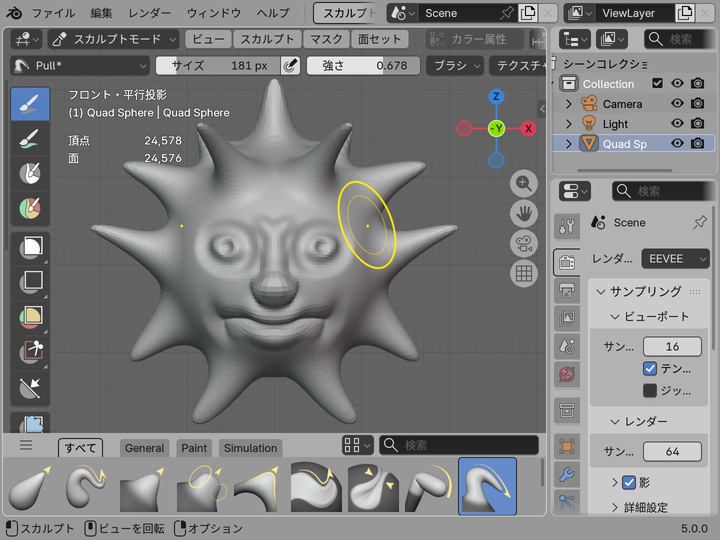Toggle the テン... viewport checkbox
This screenshot has height=540, width=720.
(x=650, y=368)
